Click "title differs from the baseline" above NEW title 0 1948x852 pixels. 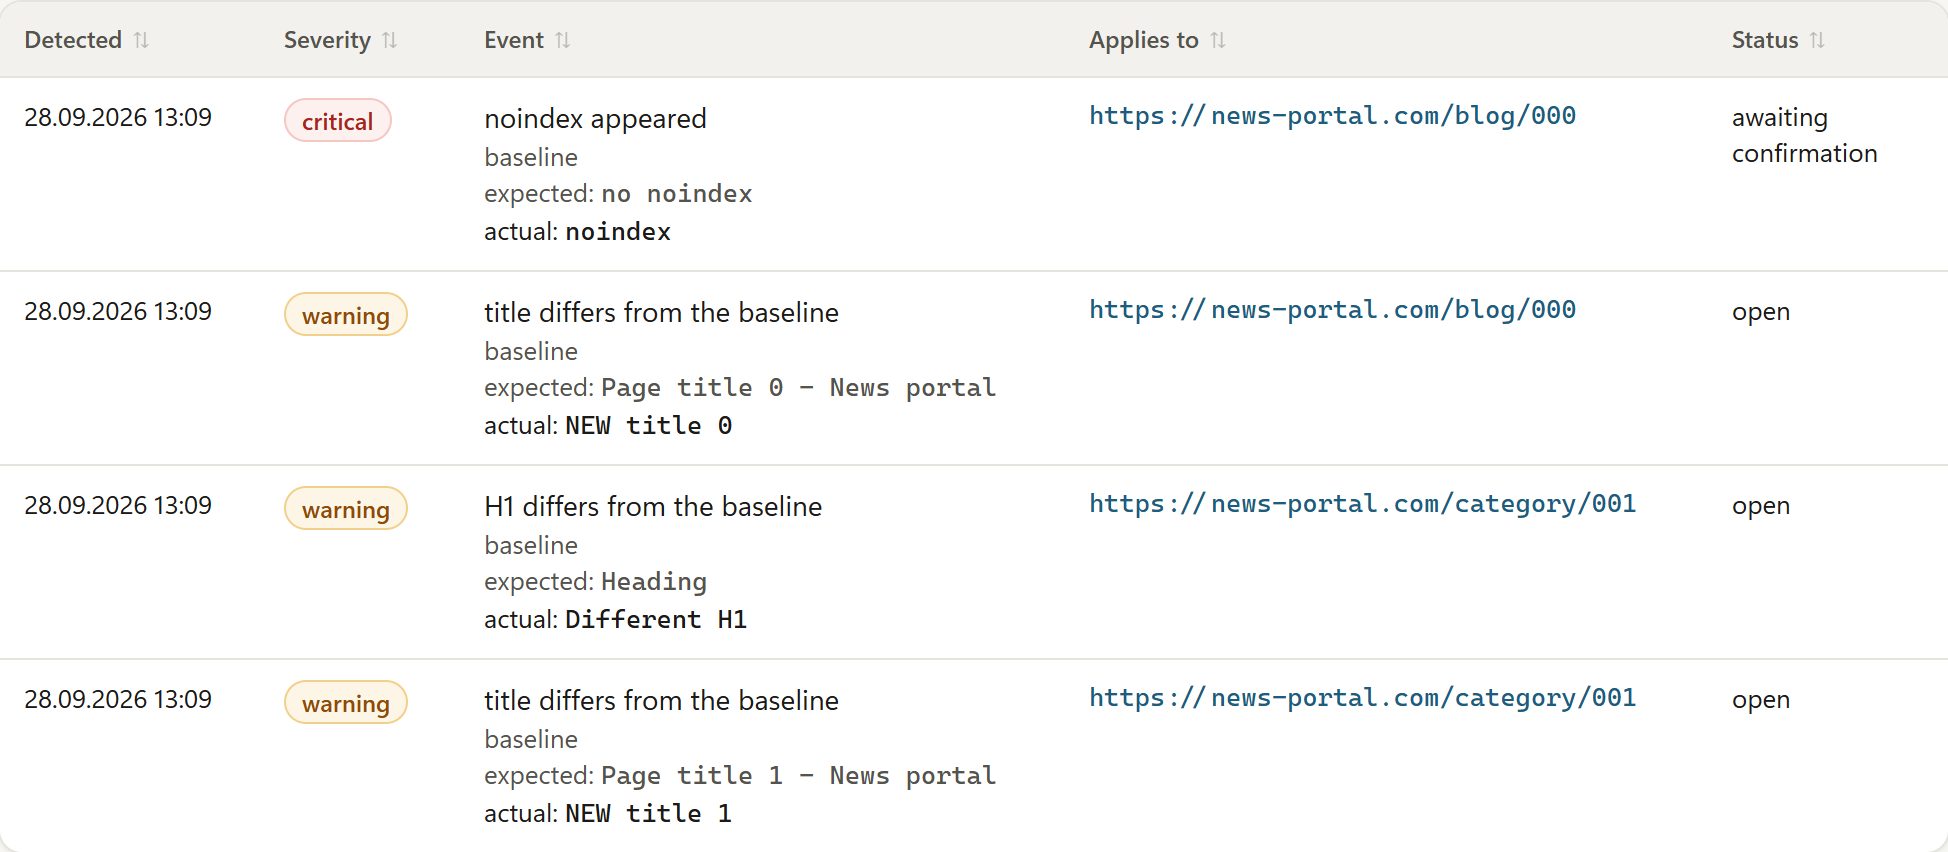(661, 313)
